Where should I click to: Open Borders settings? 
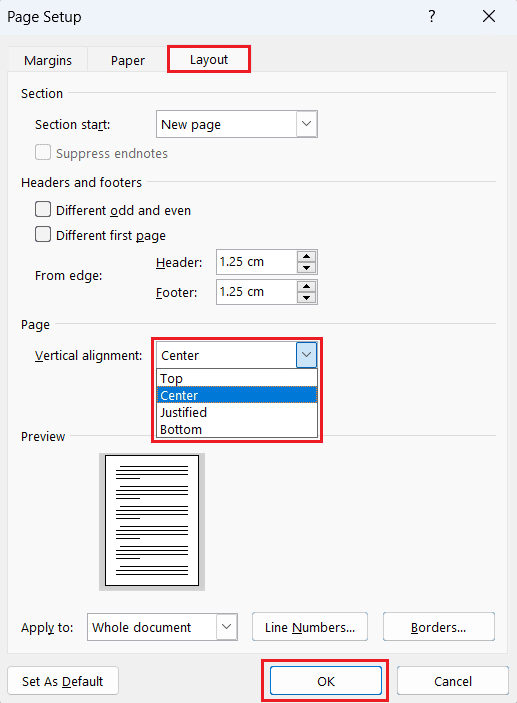[439, 627]
